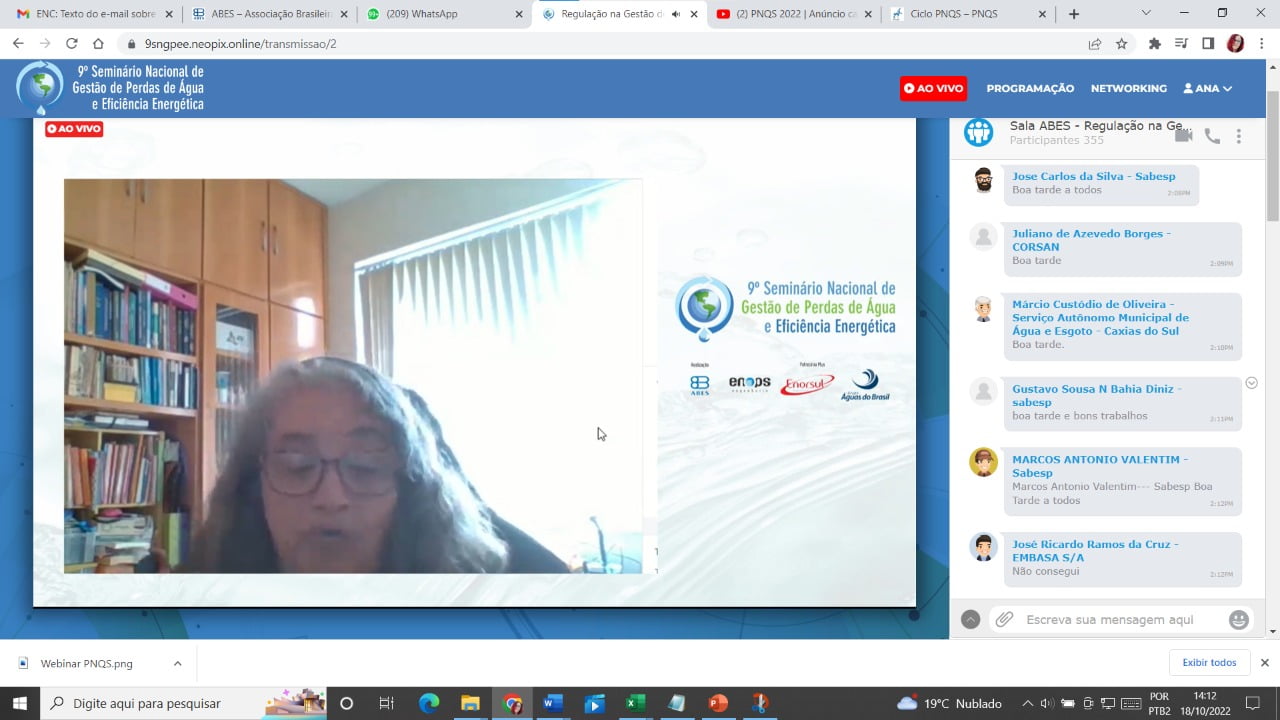The width and height of the screenshot is (1280, 720).
Task: Open the browser extensions puzzle icon
Action: pos(1155,44)
